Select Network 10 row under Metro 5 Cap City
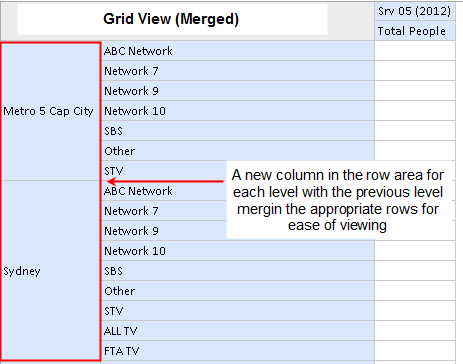Viewport: 463px width, 364px height. click(x=238, y=111)
